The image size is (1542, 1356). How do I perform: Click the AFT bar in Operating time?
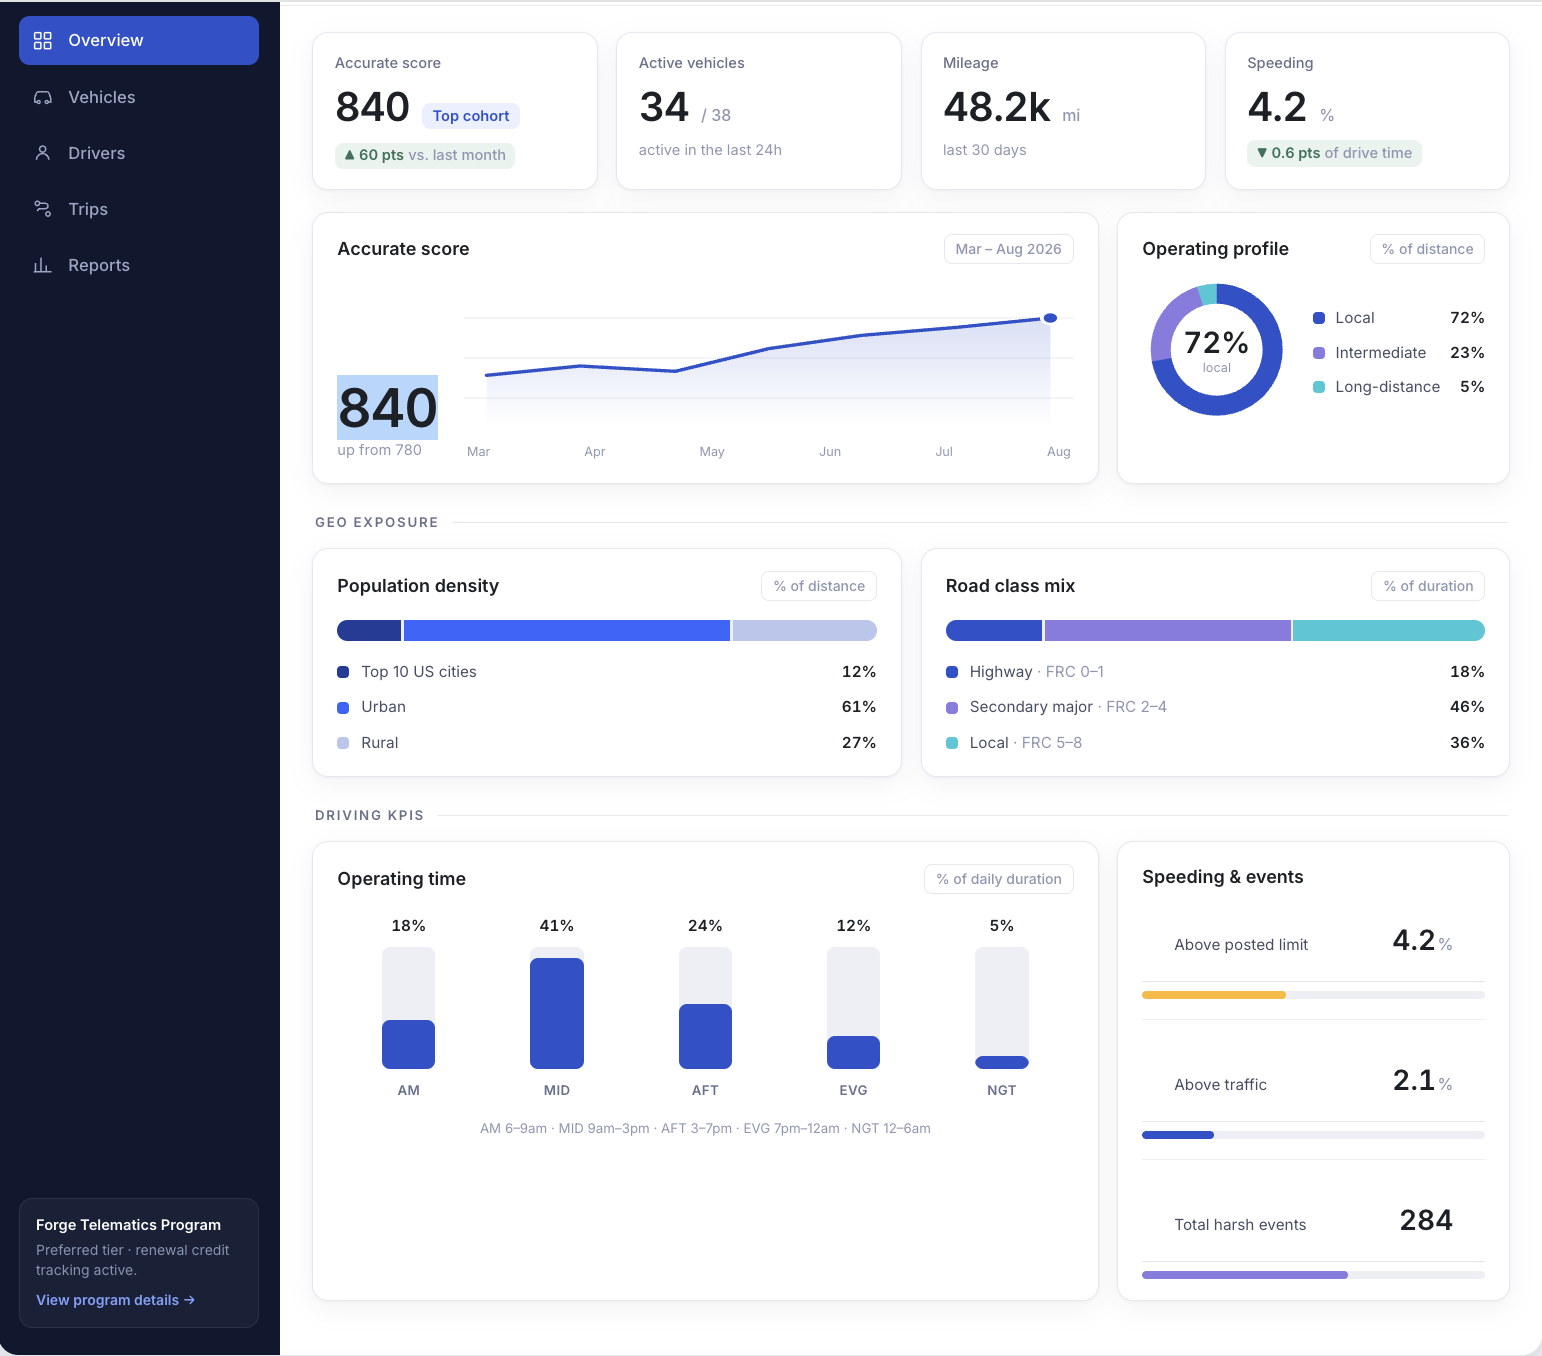[705, 1036]
